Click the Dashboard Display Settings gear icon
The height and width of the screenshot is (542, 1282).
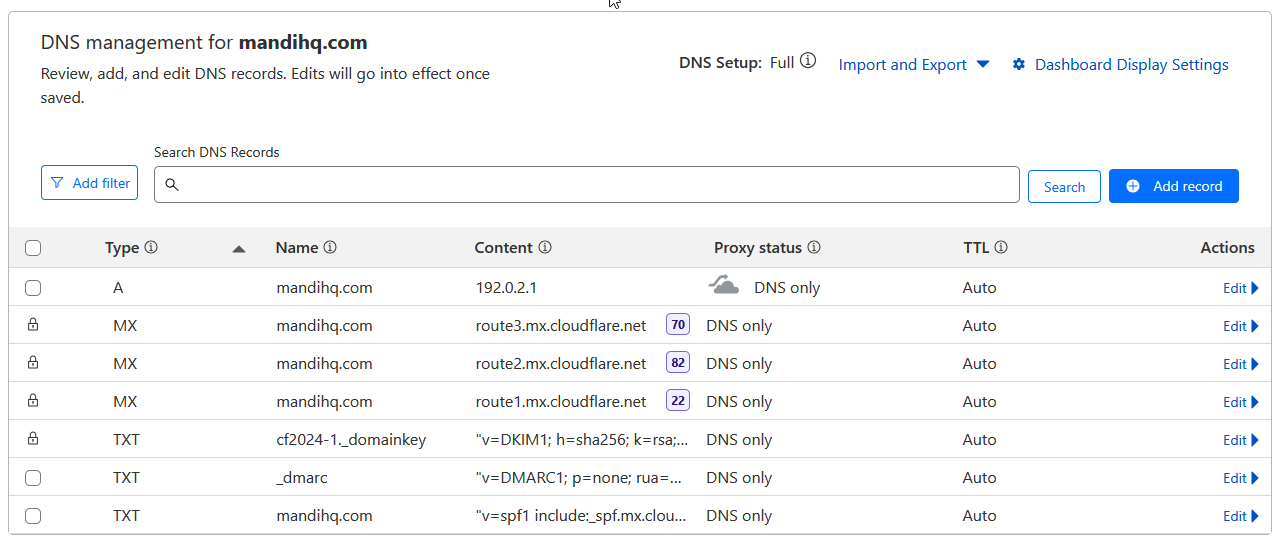click(1019, 65)
